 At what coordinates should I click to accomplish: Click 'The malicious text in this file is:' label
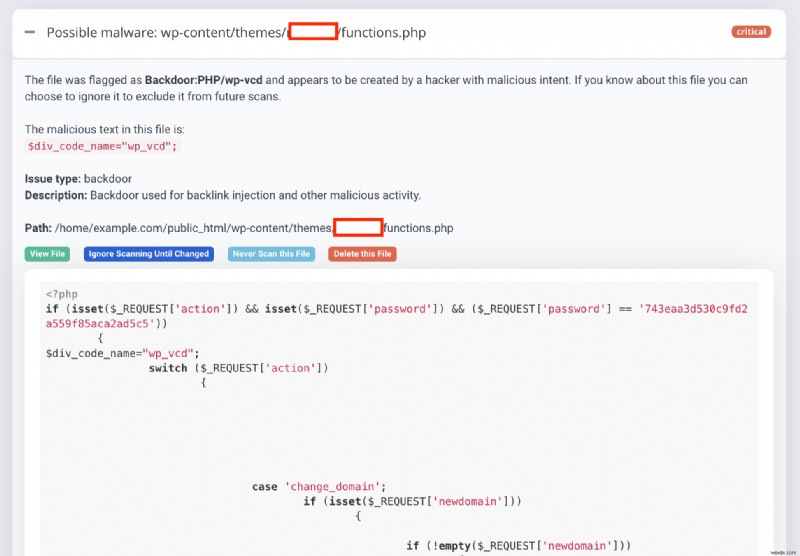[105, 130]
